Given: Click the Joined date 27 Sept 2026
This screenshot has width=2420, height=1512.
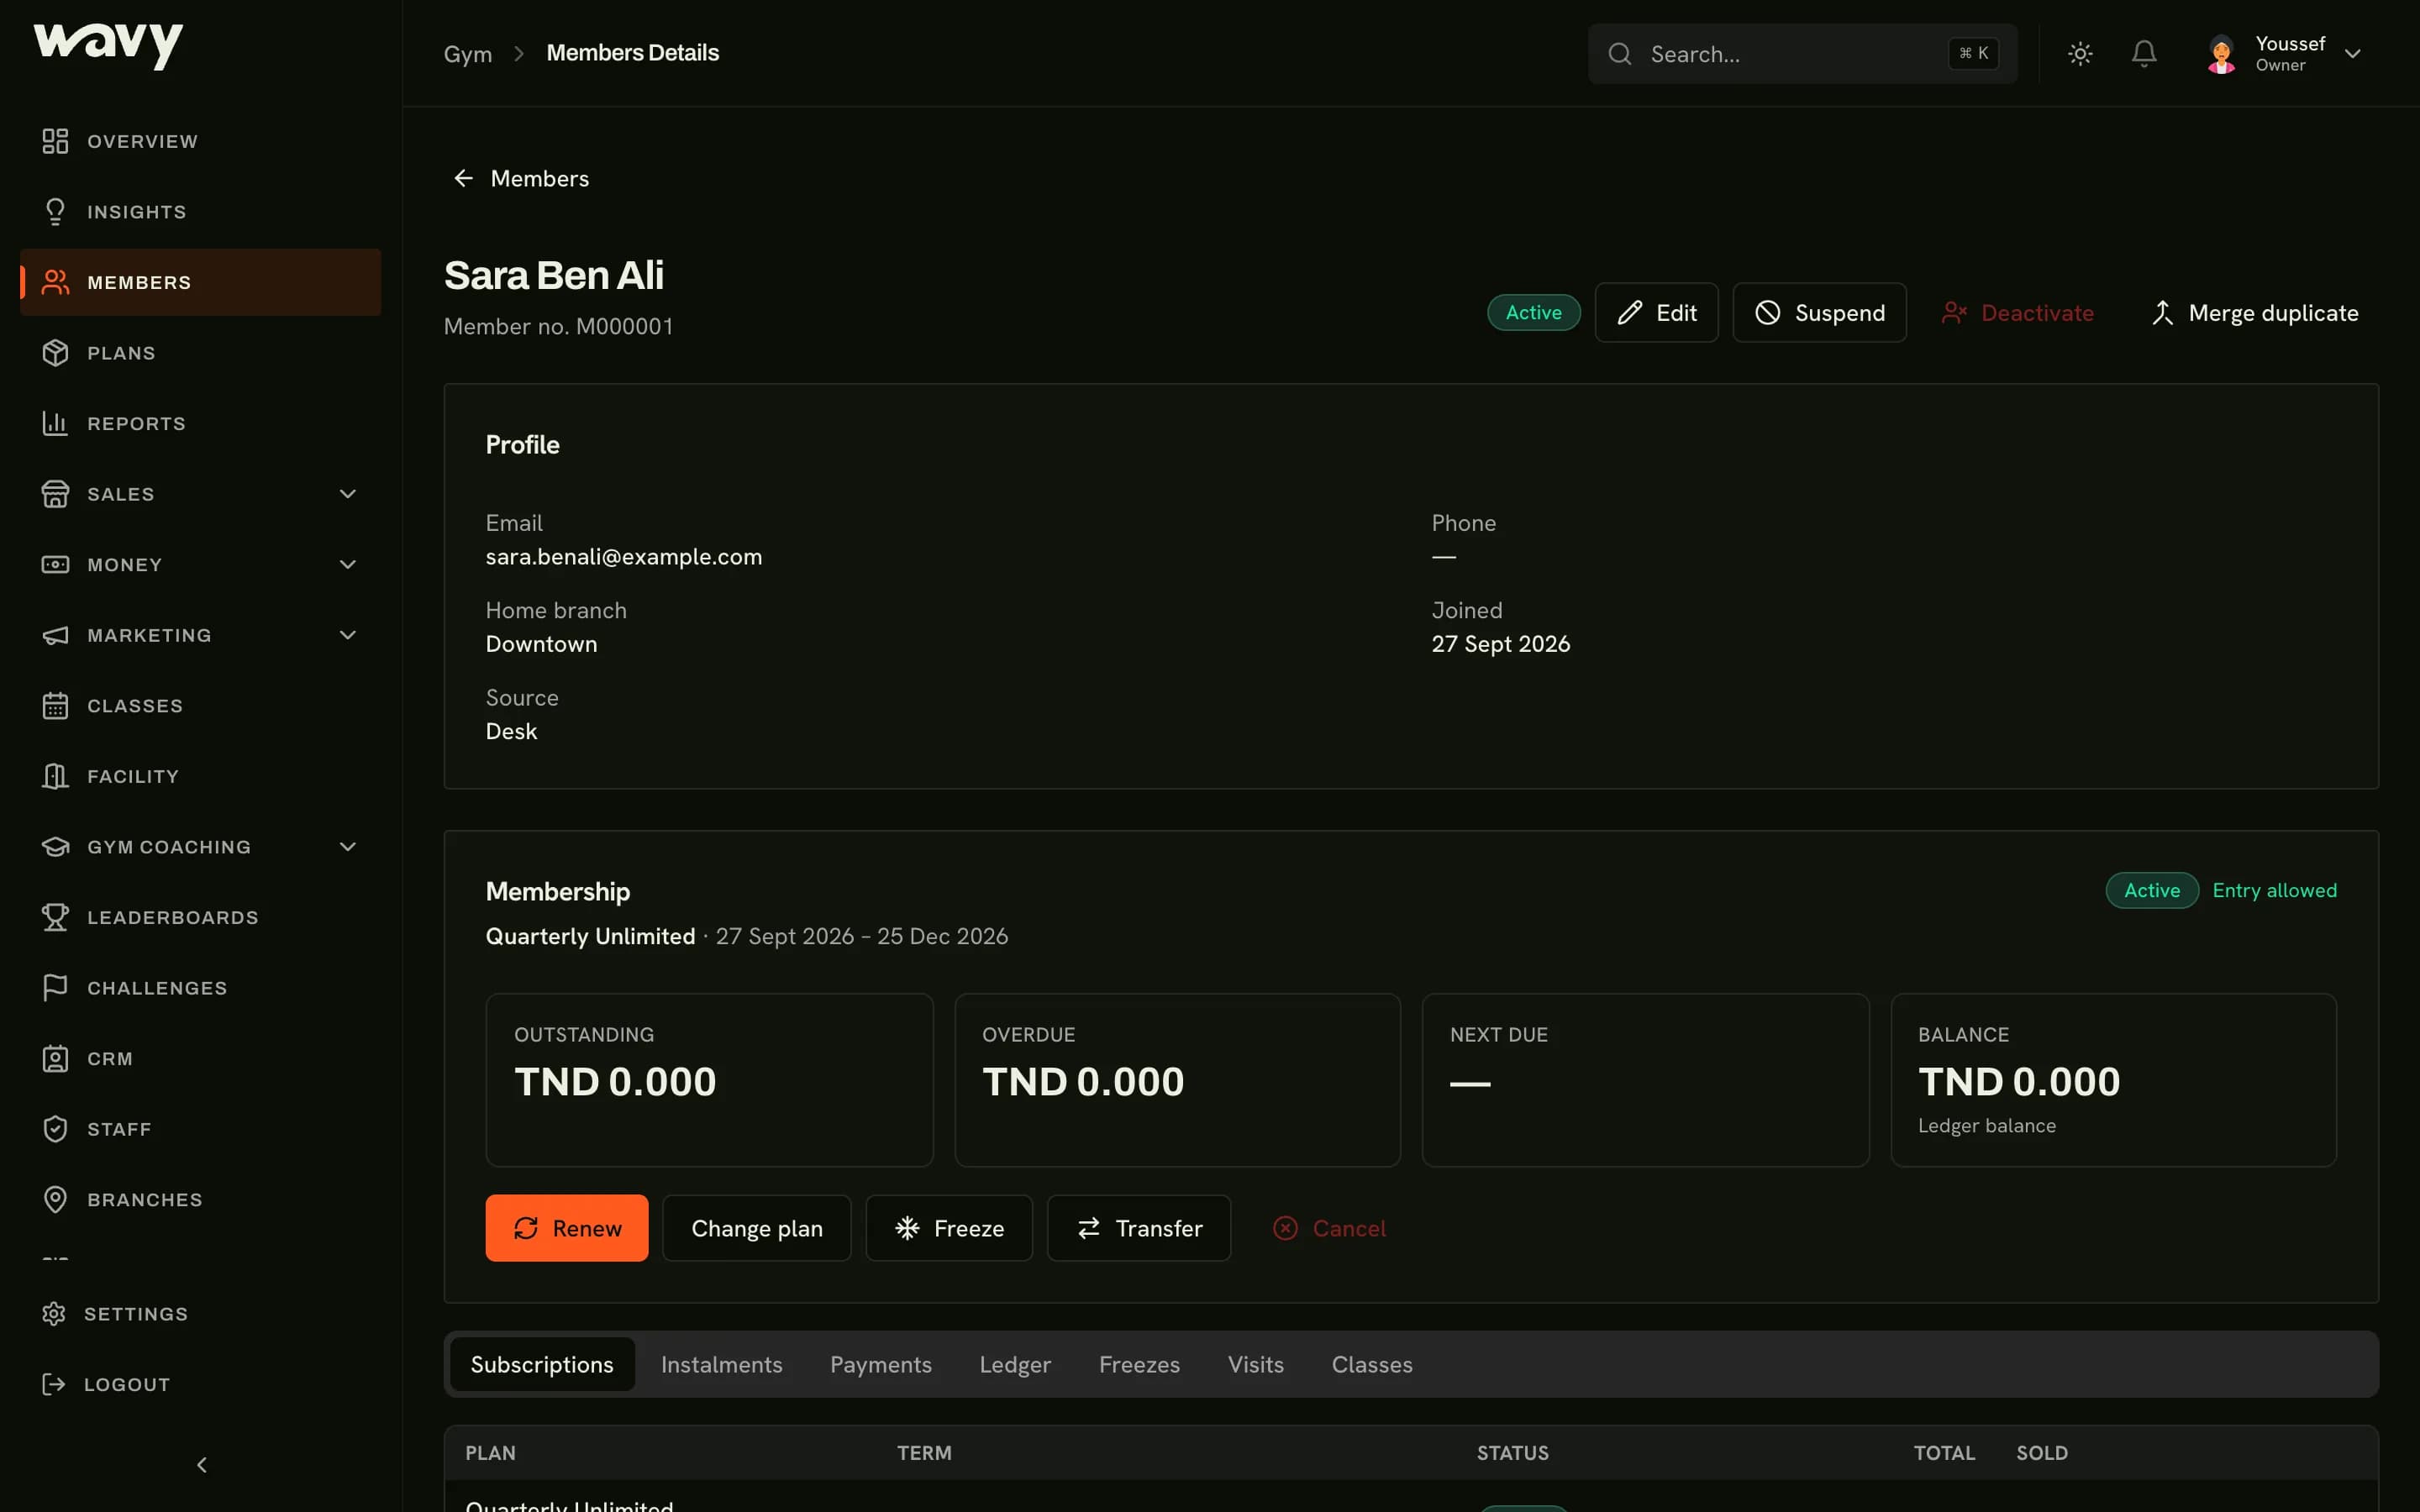Looking at the screenshot, I should [x=1500, y=644].
